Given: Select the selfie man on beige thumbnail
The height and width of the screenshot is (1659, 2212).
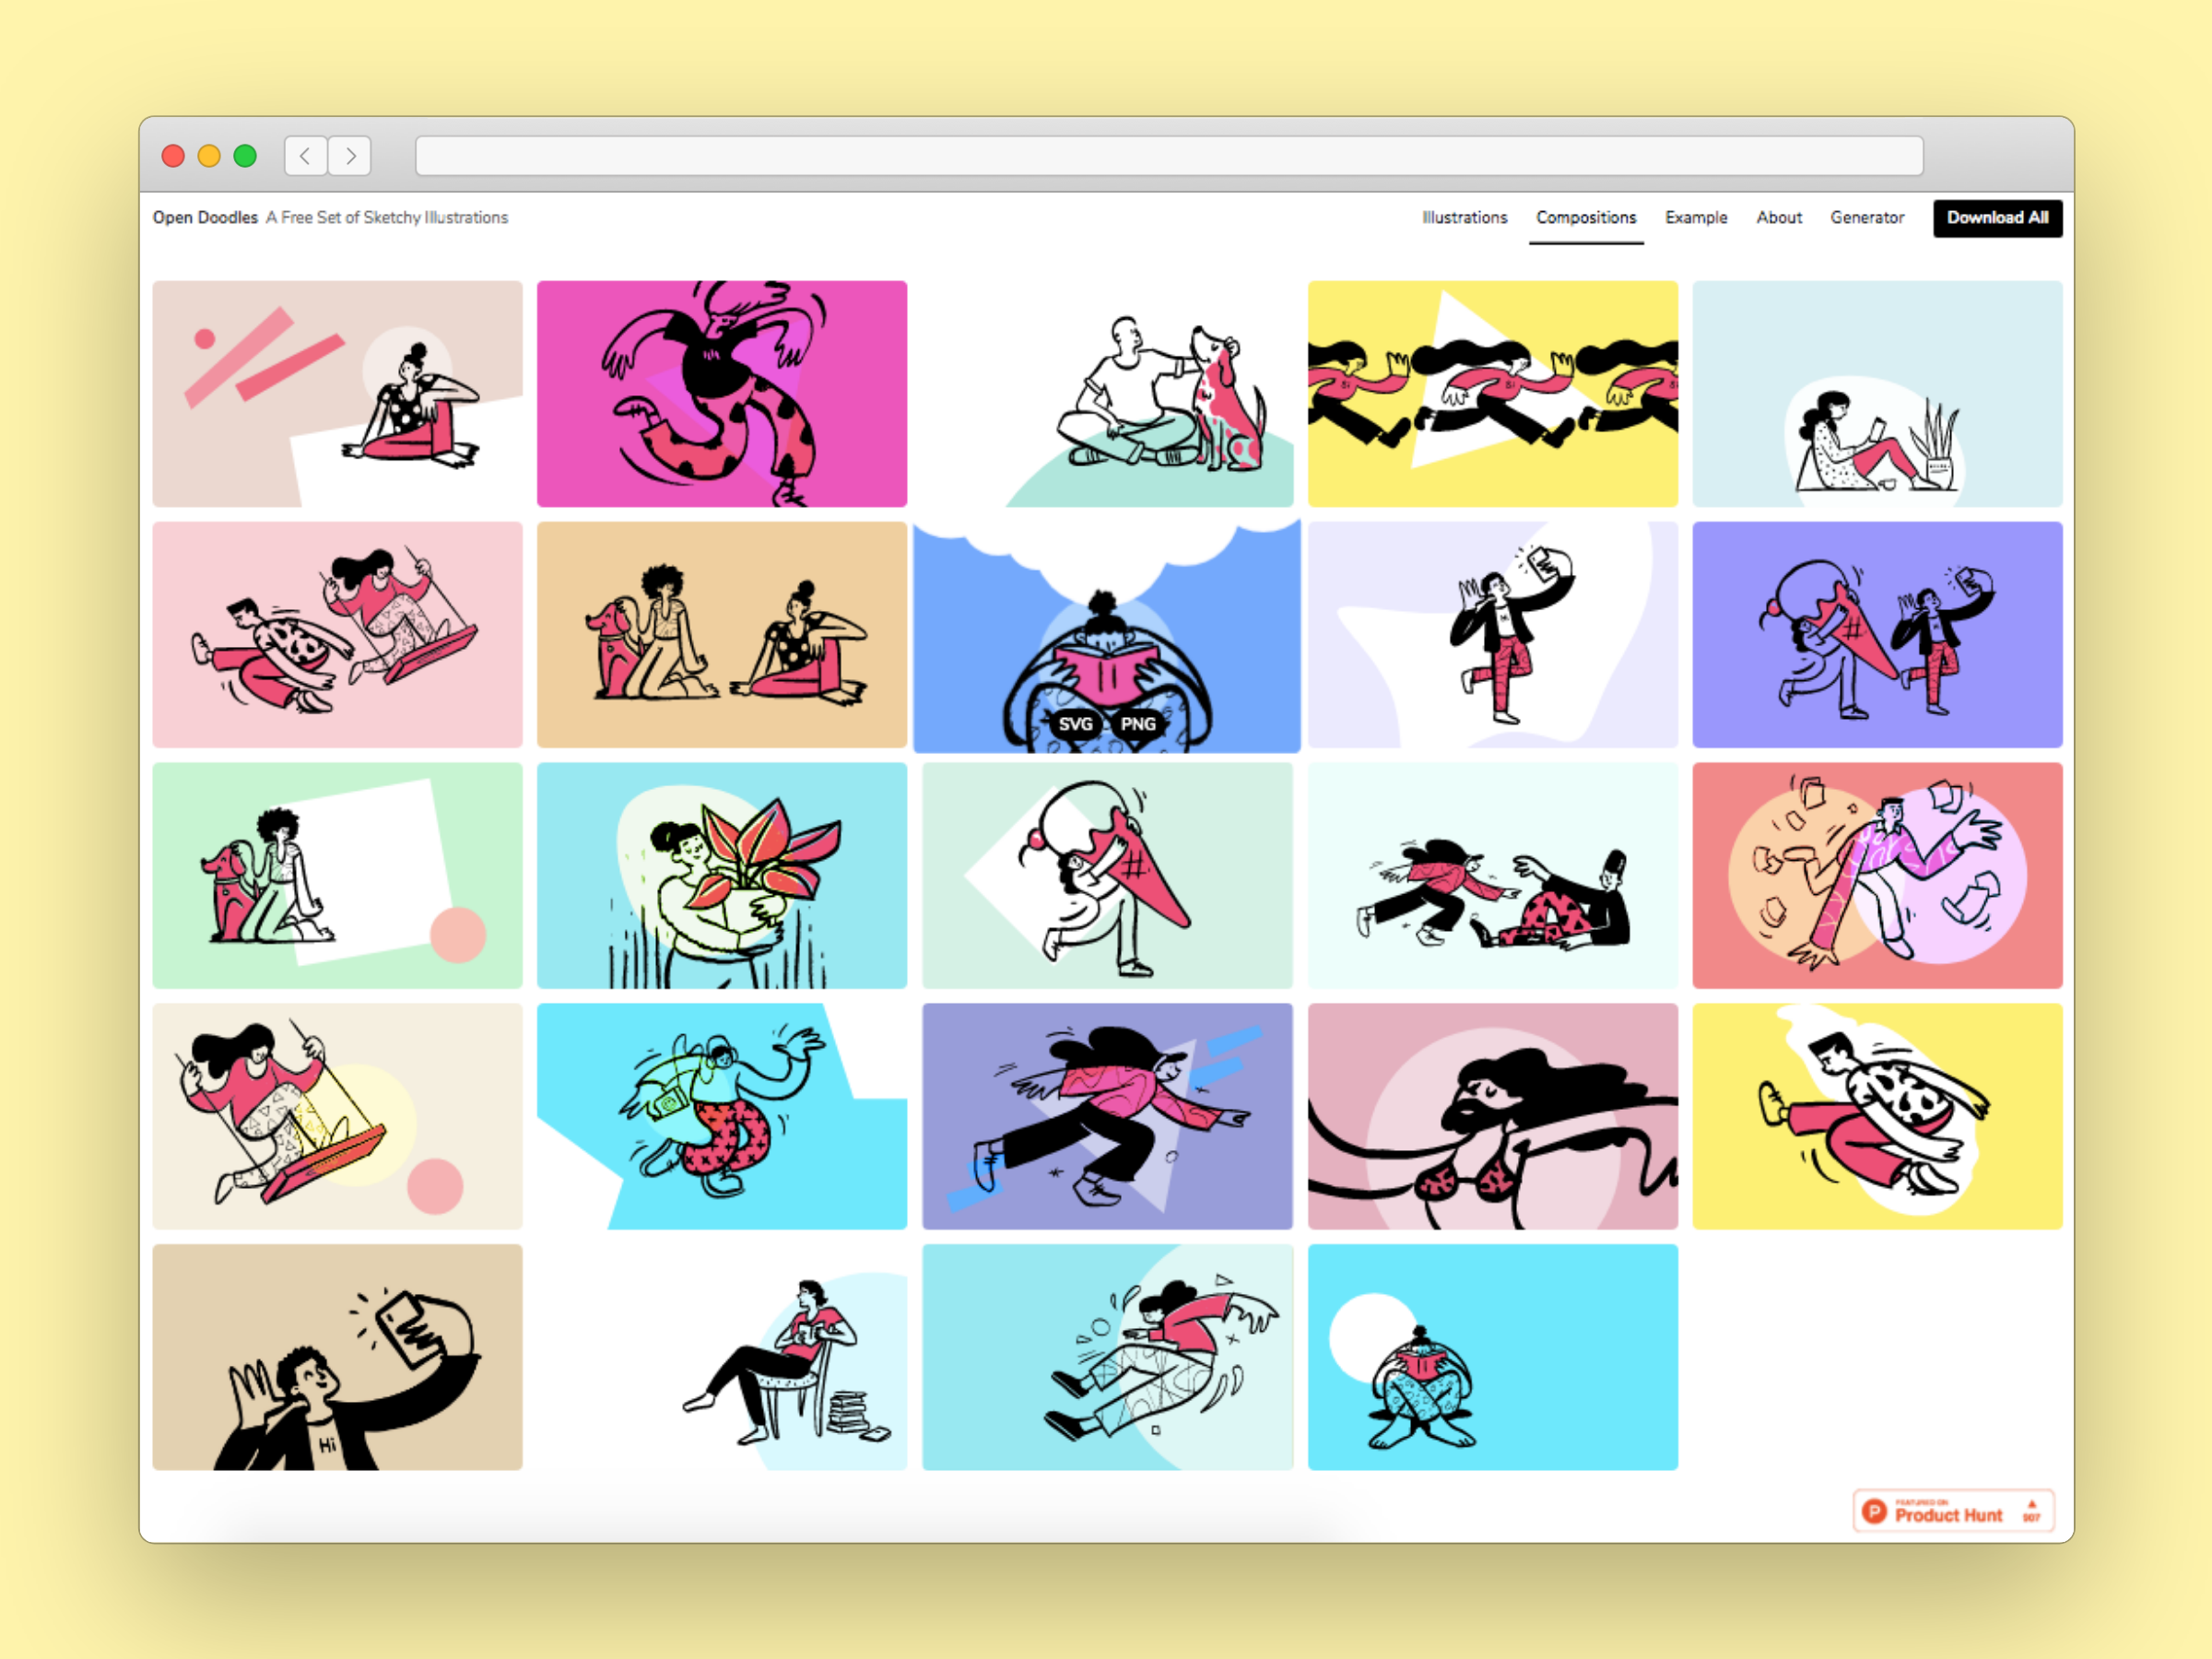Looking at the screenshot, I should (337, 1357).
